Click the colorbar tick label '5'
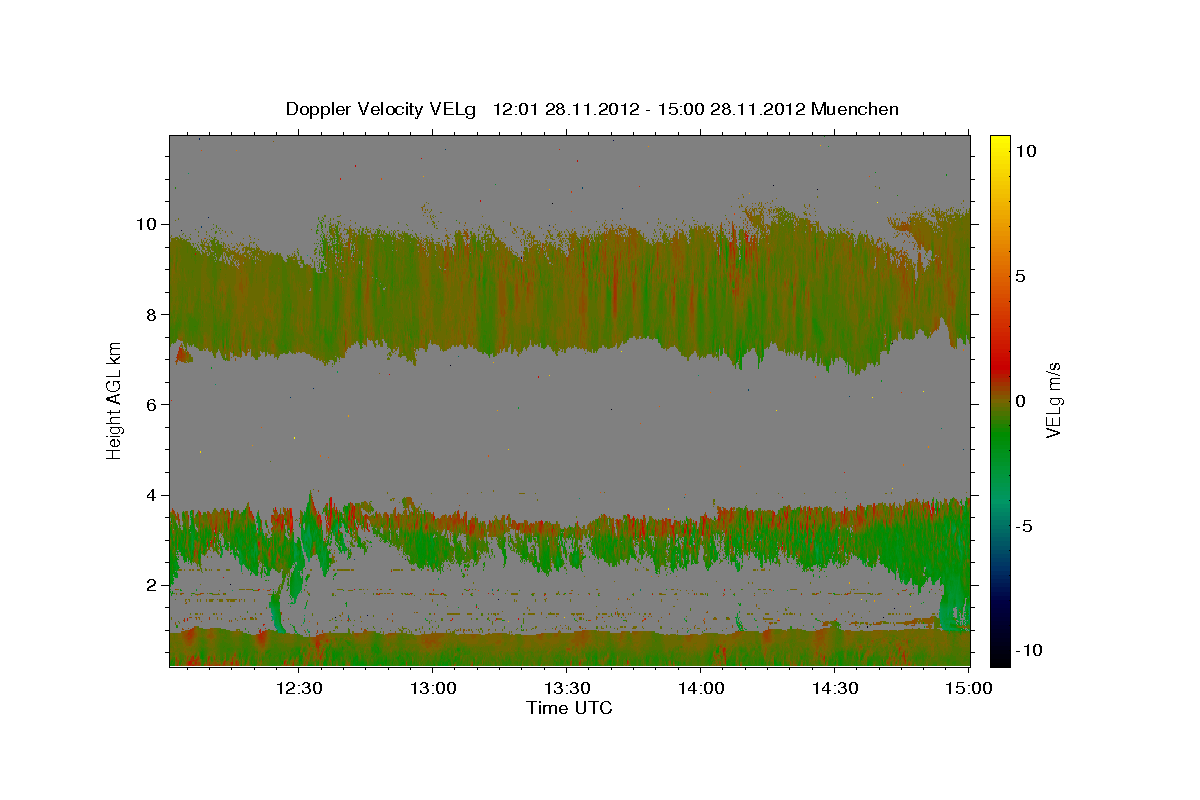This screenshot has width=1200, height=800. pyautogui.click(x=1023, y=276)
